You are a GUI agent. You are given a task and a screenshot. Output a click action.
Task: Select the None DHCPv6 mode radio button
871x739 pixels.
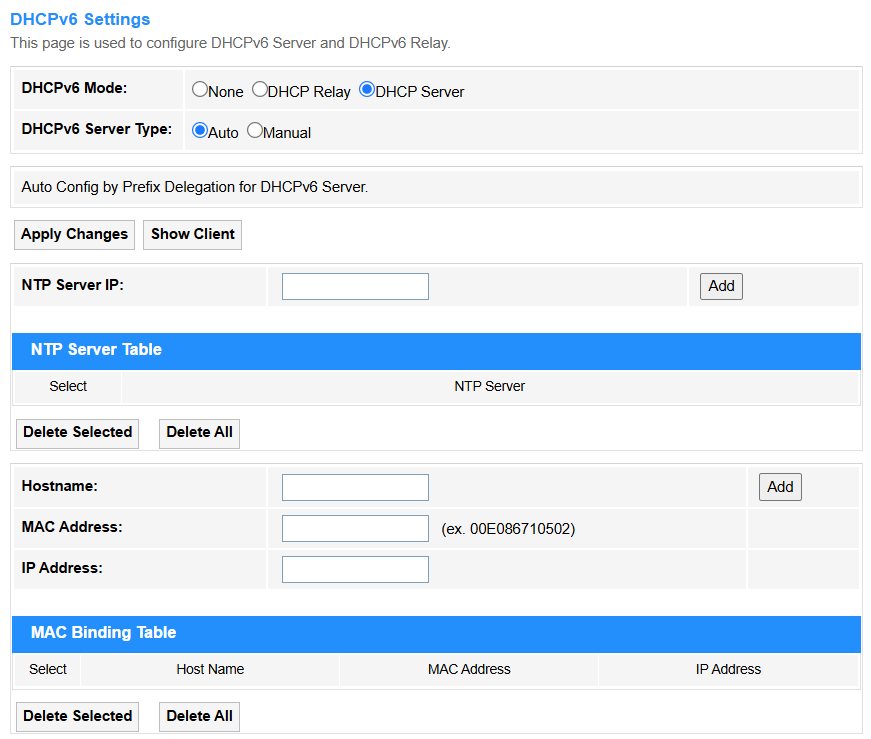click(x=199, y=89)
